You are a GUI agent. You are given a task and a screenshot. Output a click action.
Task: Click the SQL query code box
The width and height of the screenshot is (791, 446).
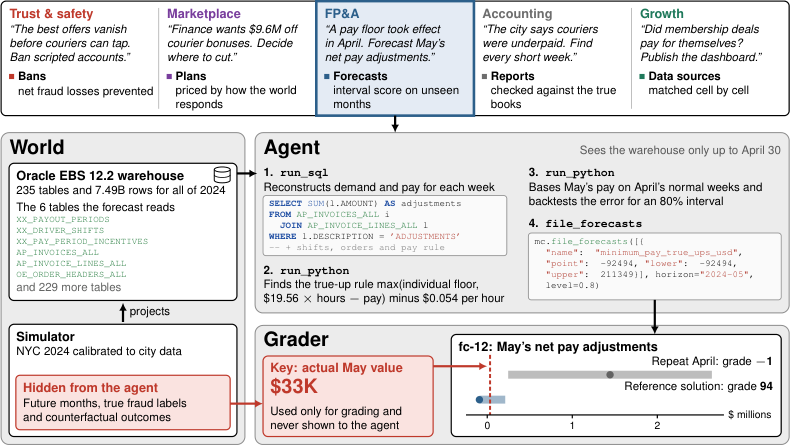click(385, 226)
